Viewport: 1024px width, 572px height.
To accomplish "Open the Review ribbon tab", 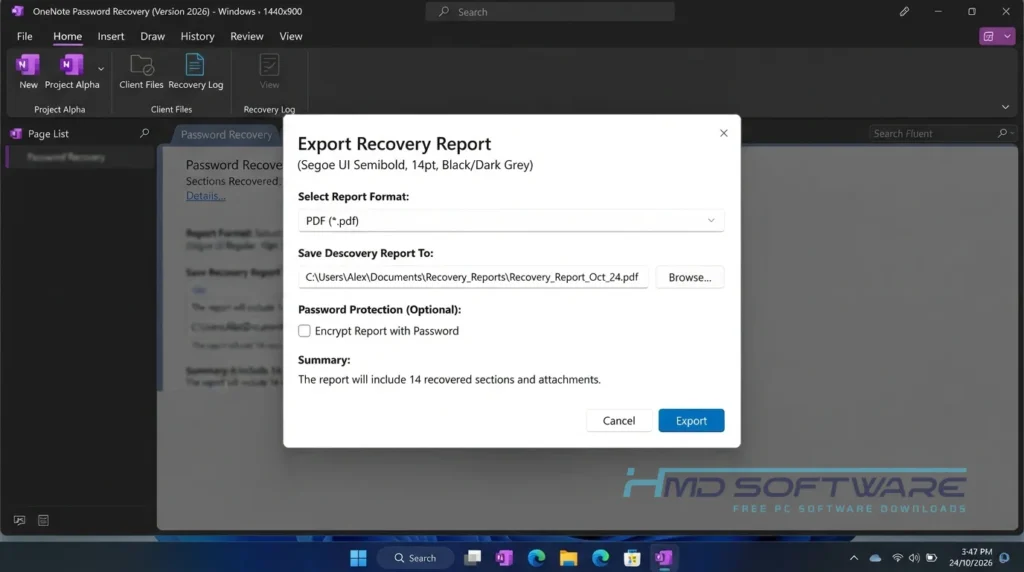I will 247,37.
